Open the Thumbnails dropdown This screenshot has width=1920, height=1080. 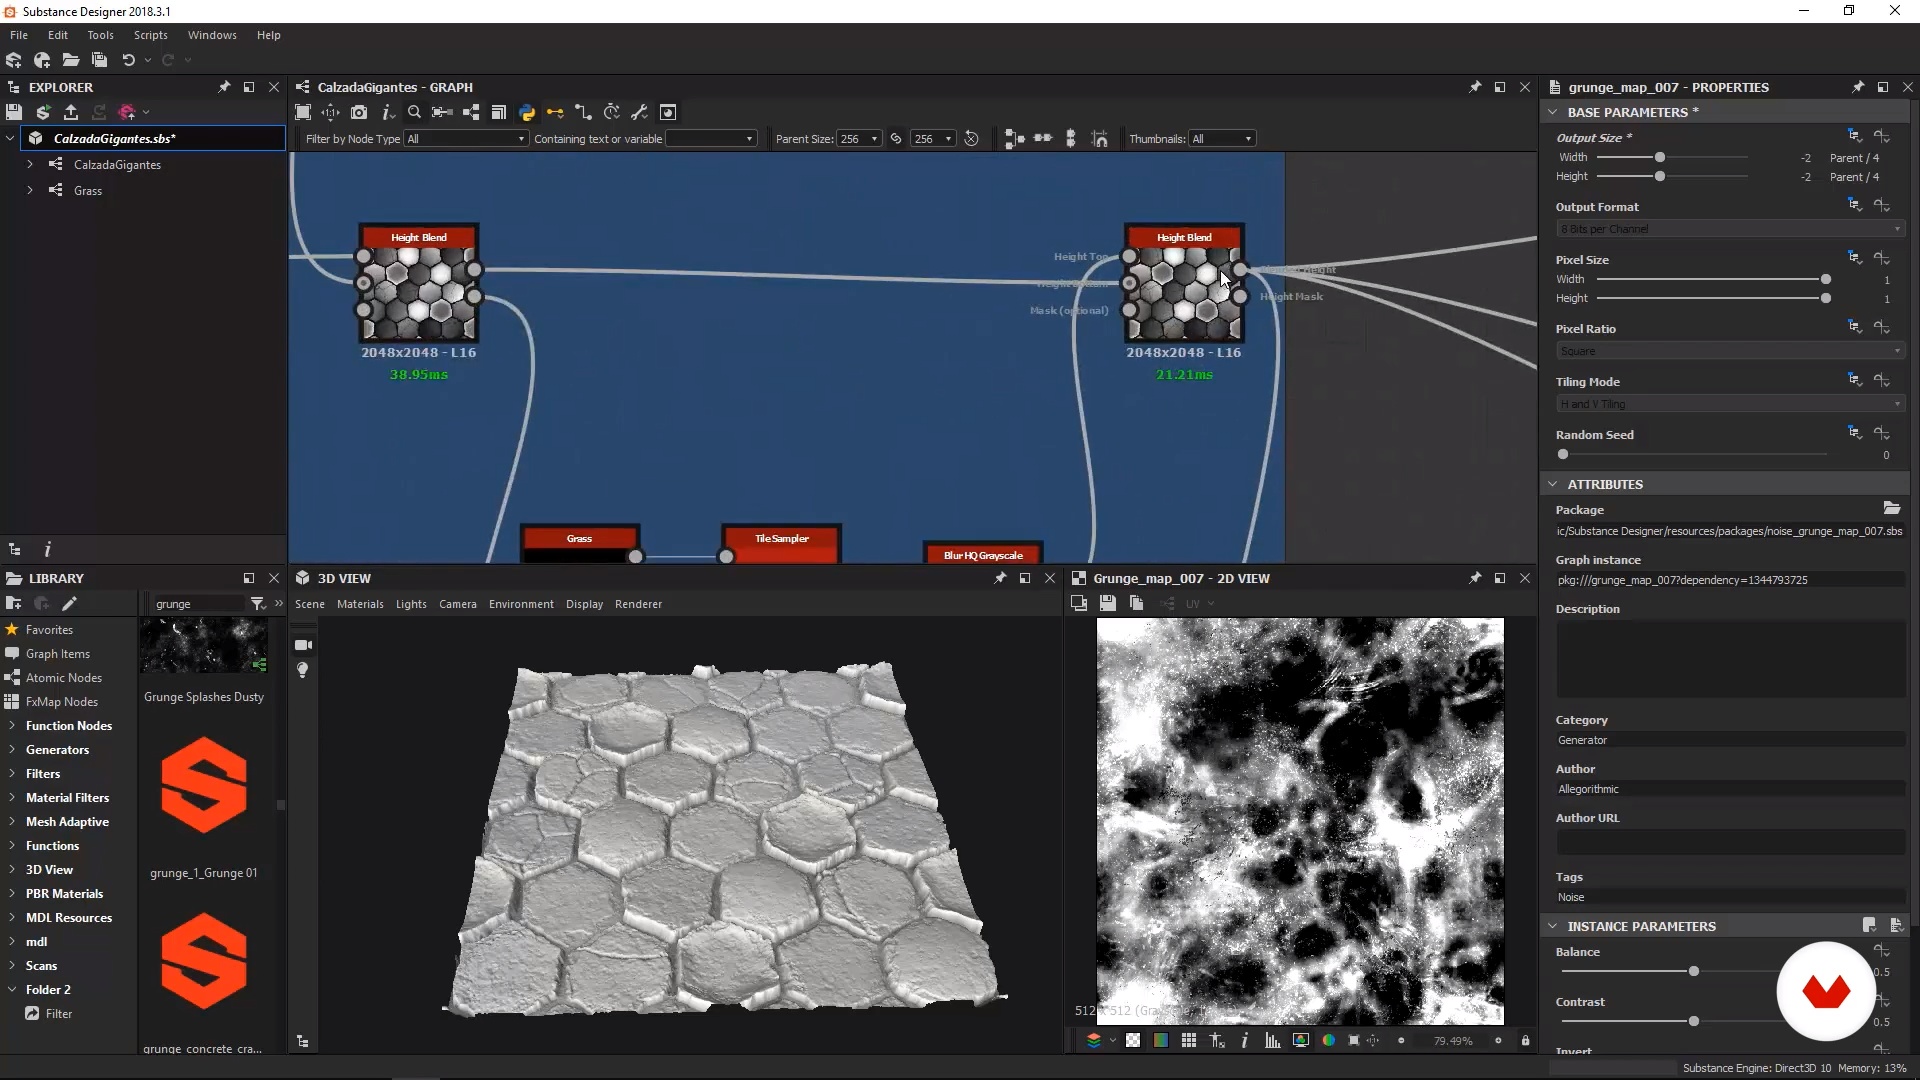[x=1222, y=139]
